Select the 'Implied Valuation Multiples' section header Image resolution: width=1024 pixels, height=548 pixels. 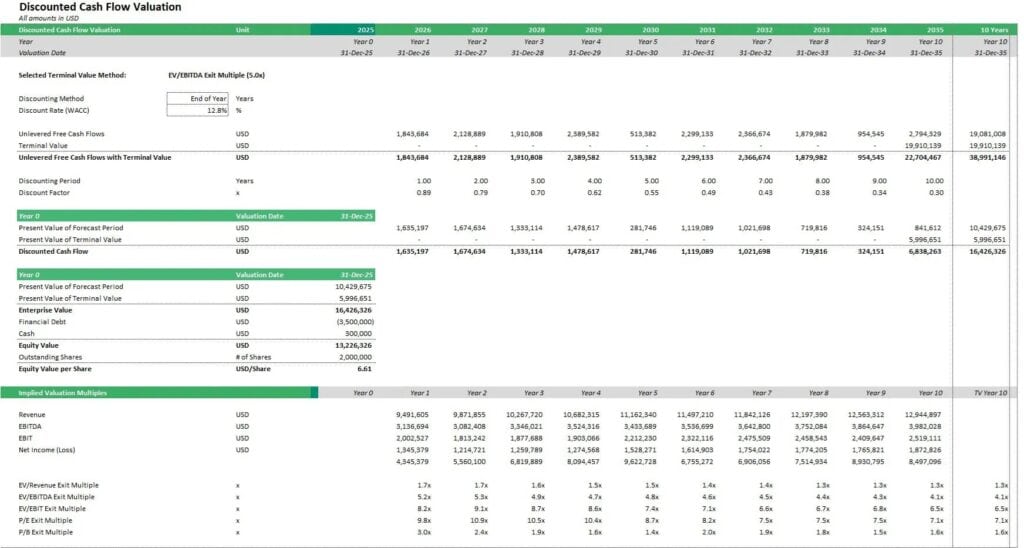click(62, 393)
